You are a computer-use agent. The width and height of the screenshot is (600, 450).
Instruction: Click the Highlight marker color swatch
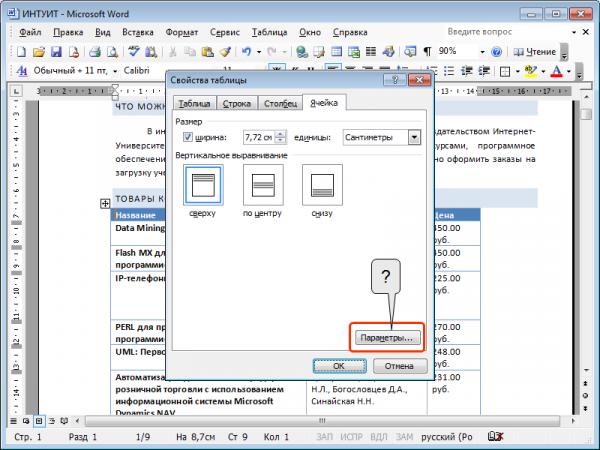[x=531, y=72]
